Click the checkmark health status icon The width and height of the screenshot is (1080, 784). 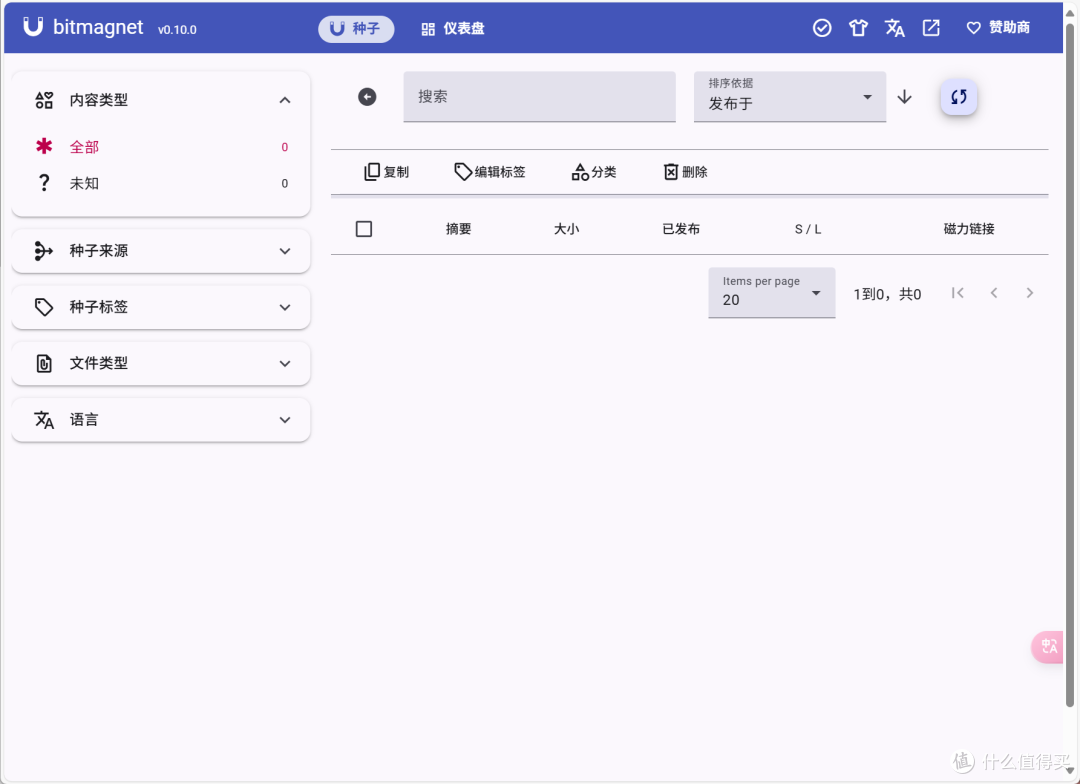[x=822, y=28]
